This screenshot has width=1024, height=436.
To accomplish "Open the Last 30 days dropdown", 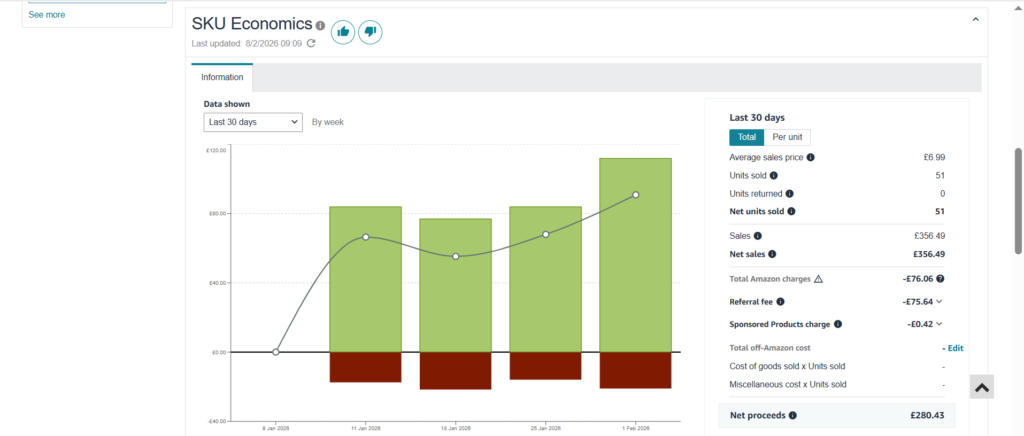I will tap(252, 122).
